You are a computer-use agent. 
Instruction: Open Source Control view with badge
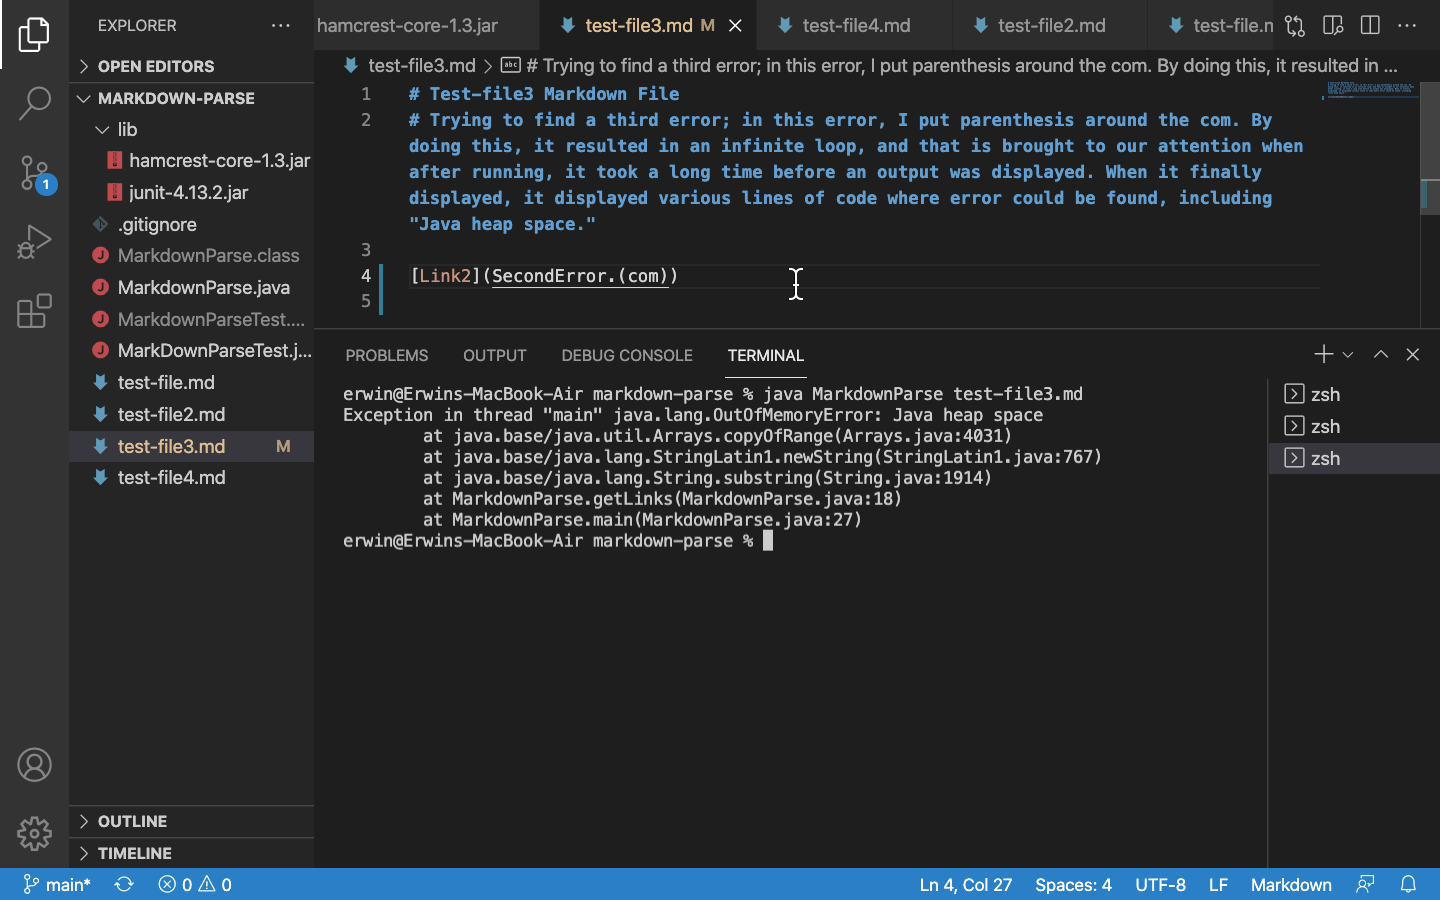(x=34, y=173)
